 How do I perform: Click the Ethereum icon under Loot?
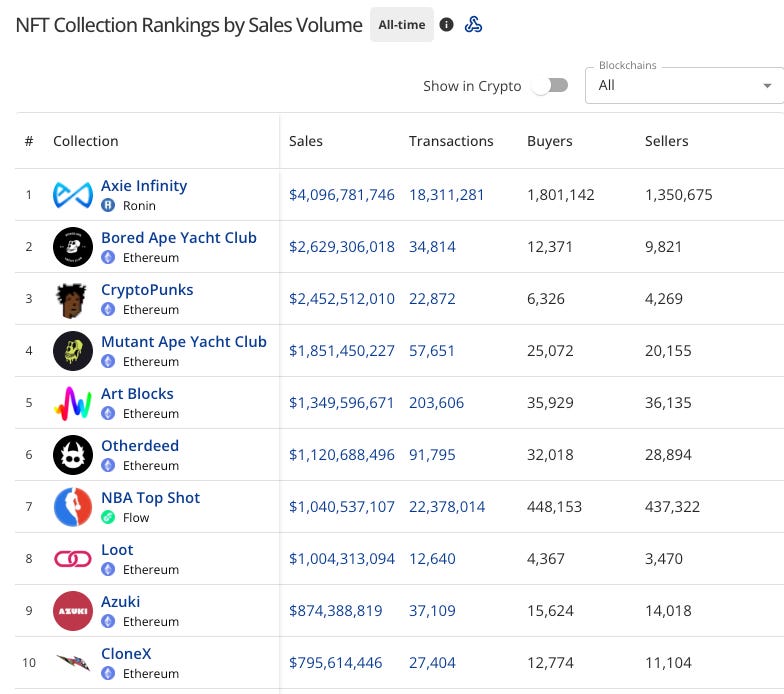[108, 570]
